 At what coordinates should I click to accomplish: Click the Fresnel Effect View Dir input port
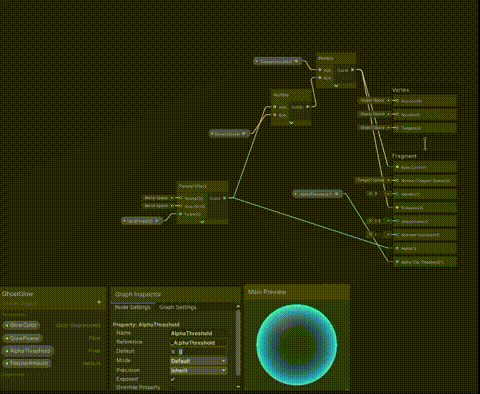pos(180,206)
